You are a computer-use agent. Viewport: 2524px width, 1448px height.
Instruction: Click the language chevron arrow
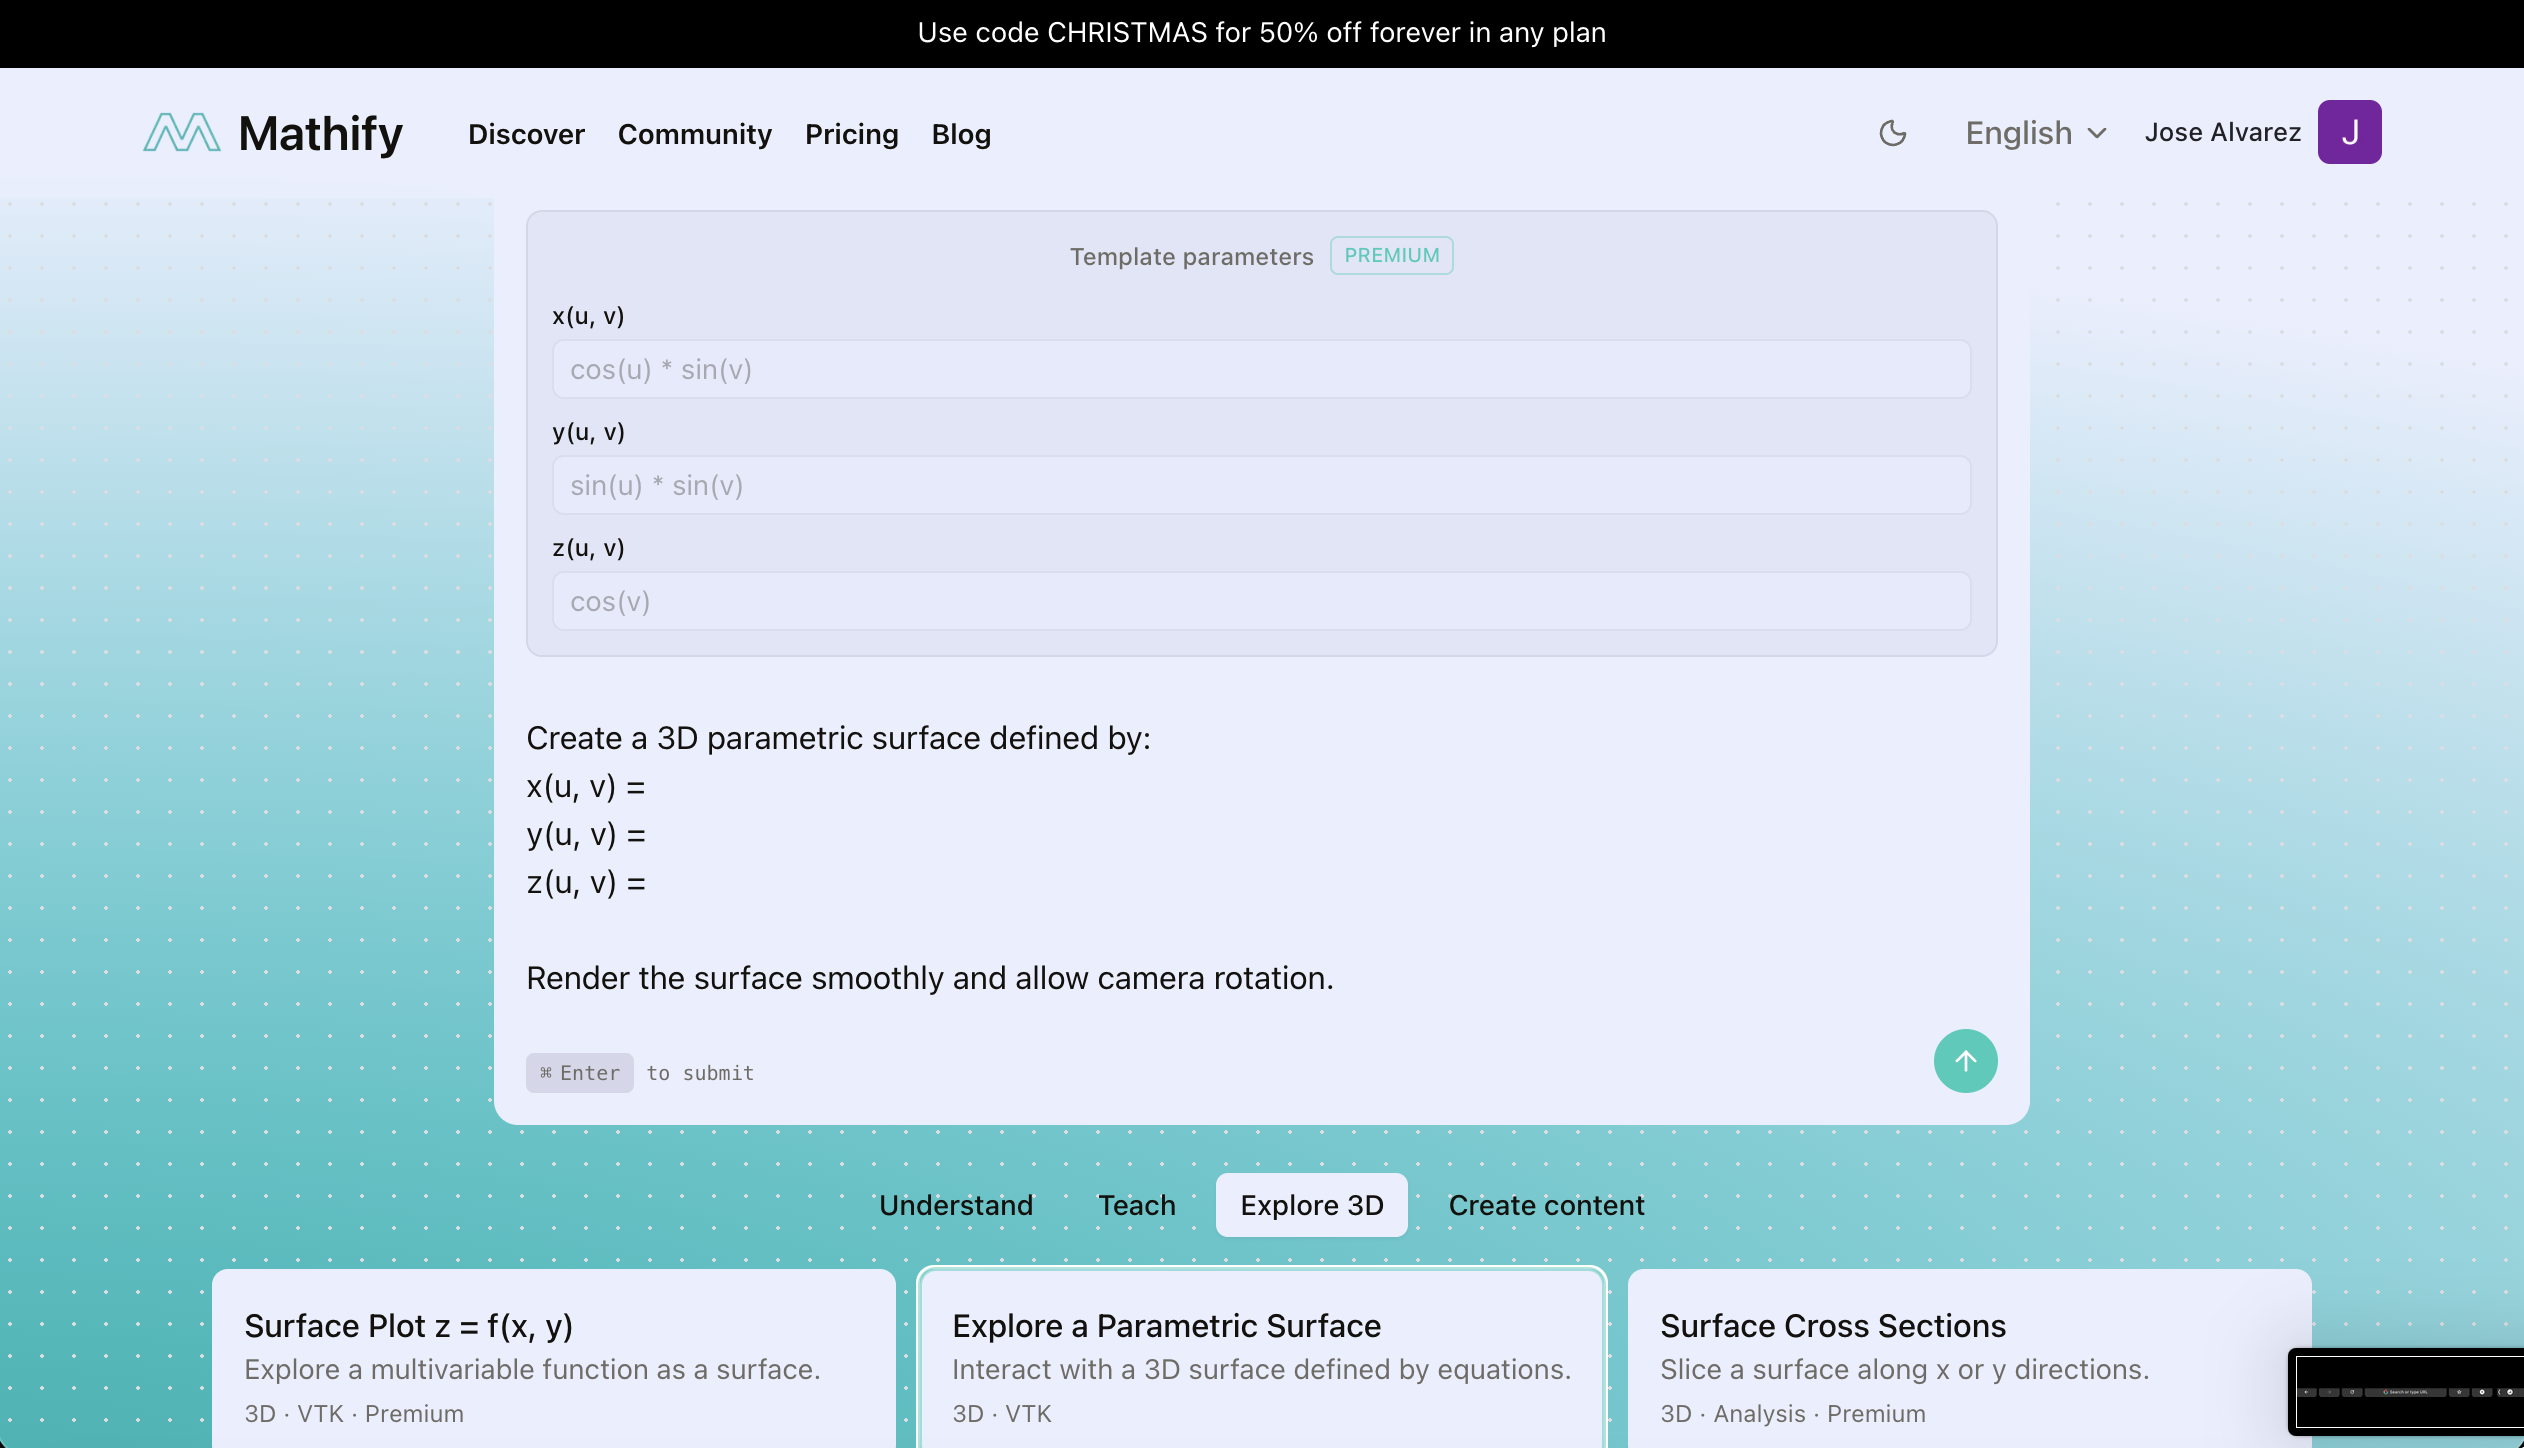[x=2097, y=133]
